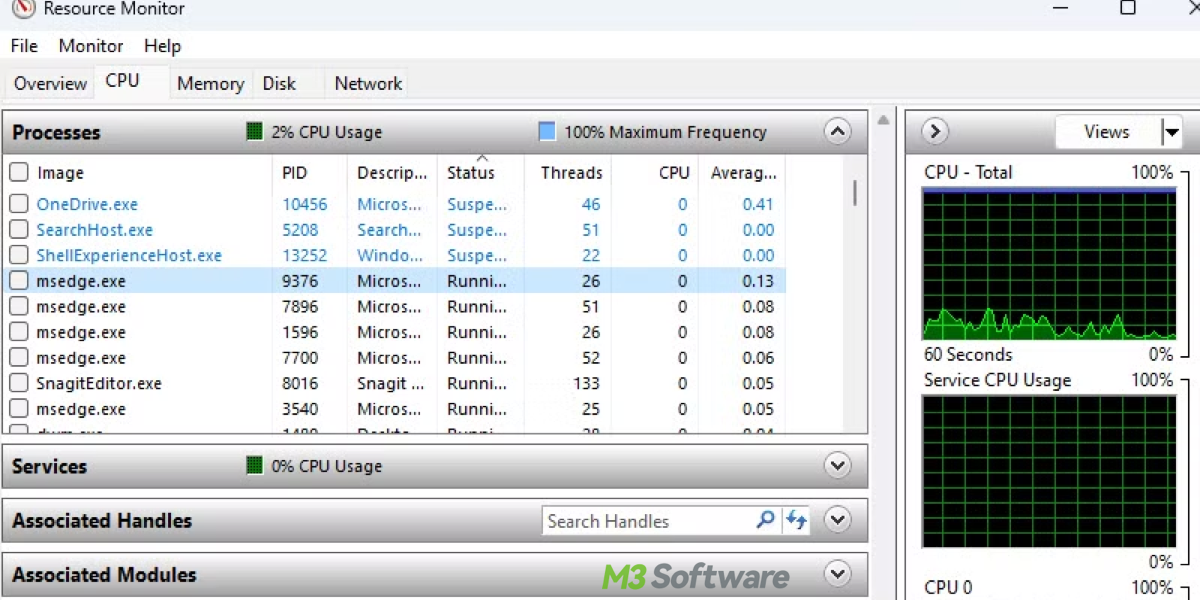Open the File menu
The image size is (1200, 600).
click(24, 46)
